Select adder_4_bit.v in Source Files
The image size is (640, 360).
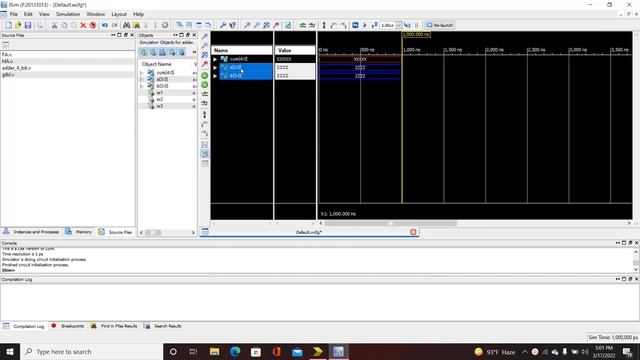[16, 68]
